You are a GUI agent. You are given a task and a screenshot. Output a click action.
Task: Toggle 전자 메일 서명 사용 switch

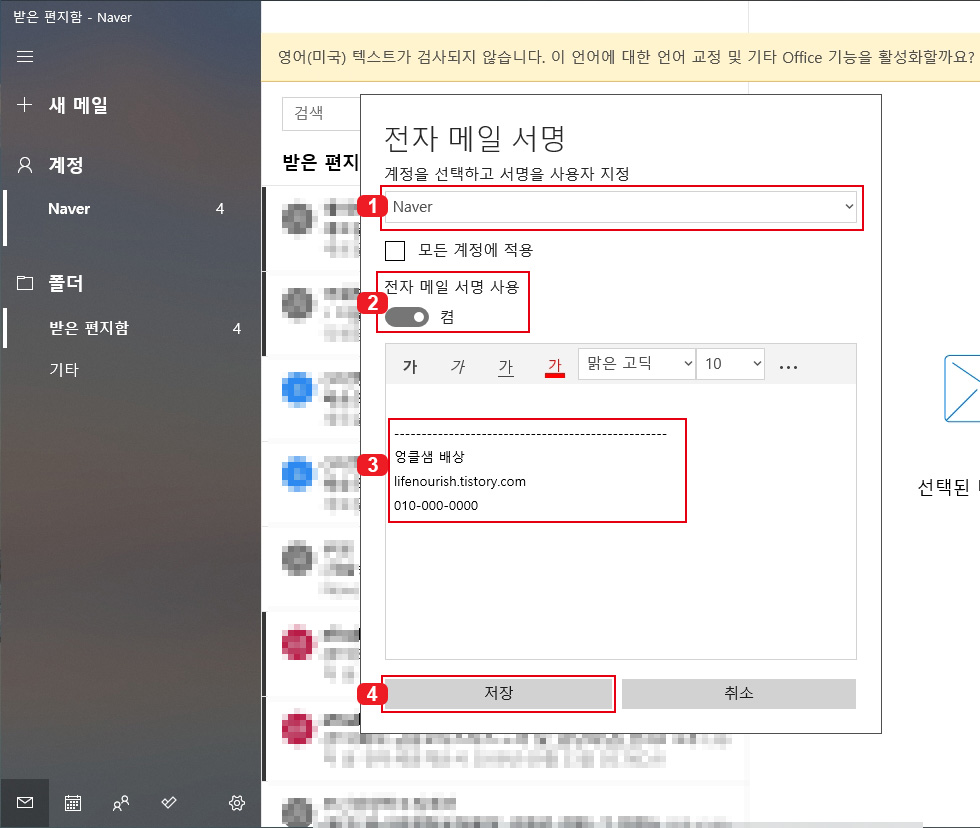[407, 317]
